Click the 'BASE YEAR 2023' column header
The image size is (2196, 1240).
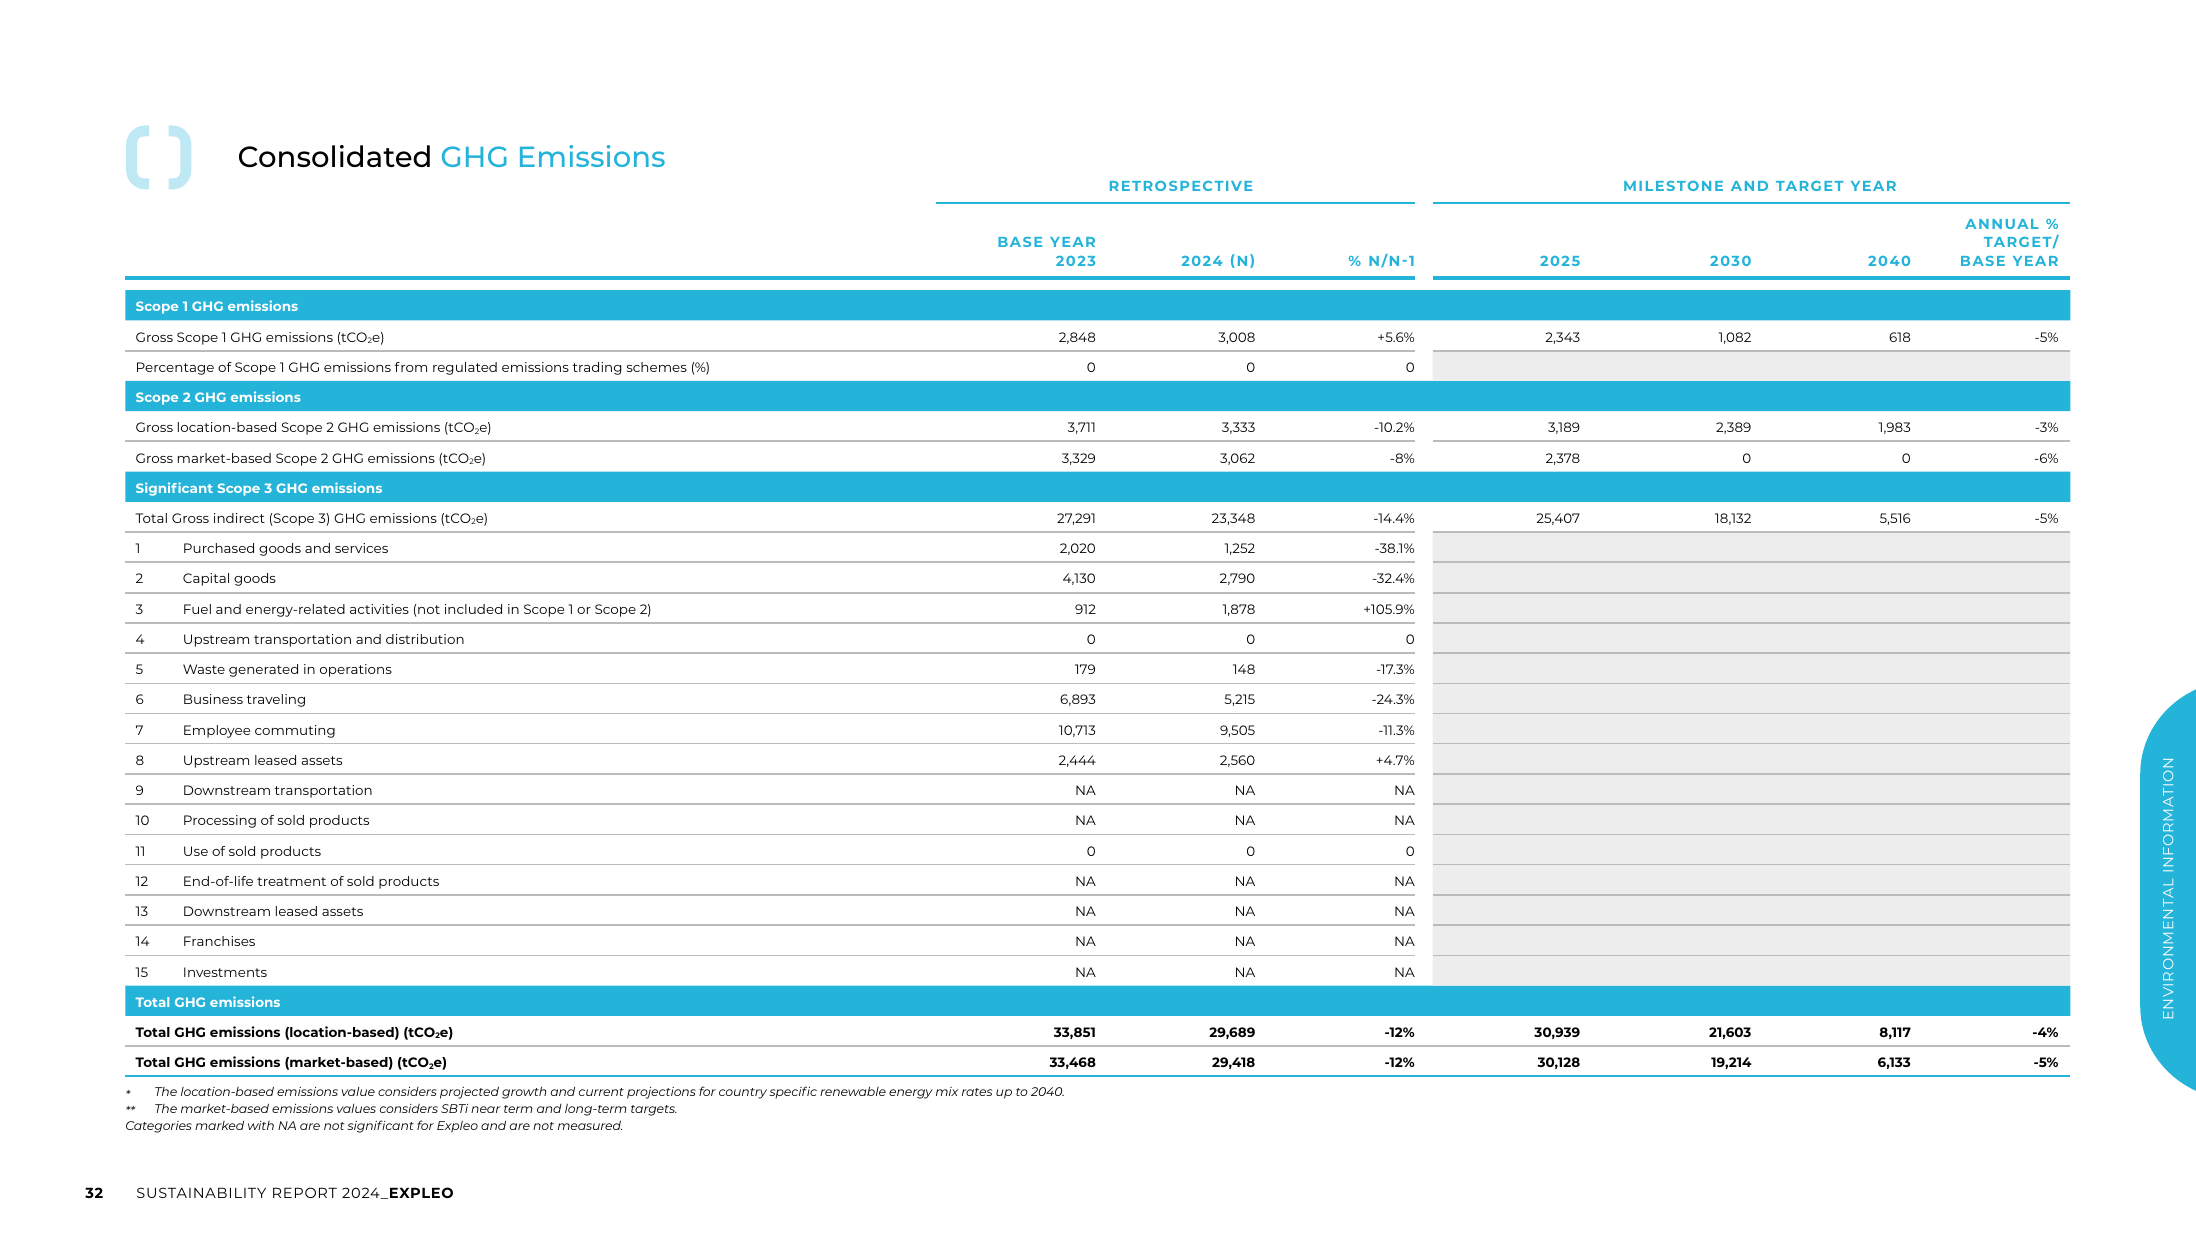[x=1046, y=251]
